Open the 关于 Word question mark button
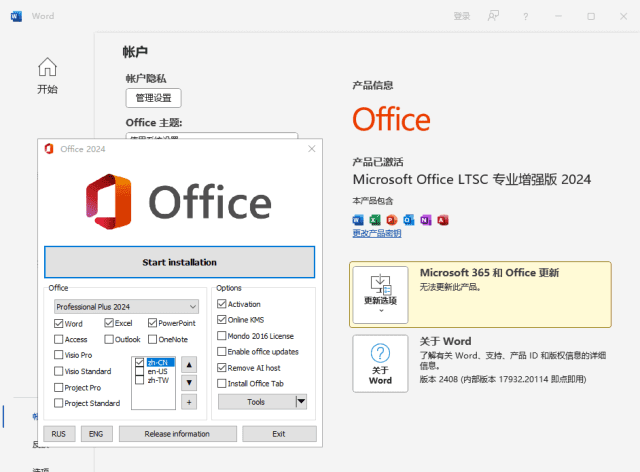This screenshot has height=472, width=640. tap(380, 364)
